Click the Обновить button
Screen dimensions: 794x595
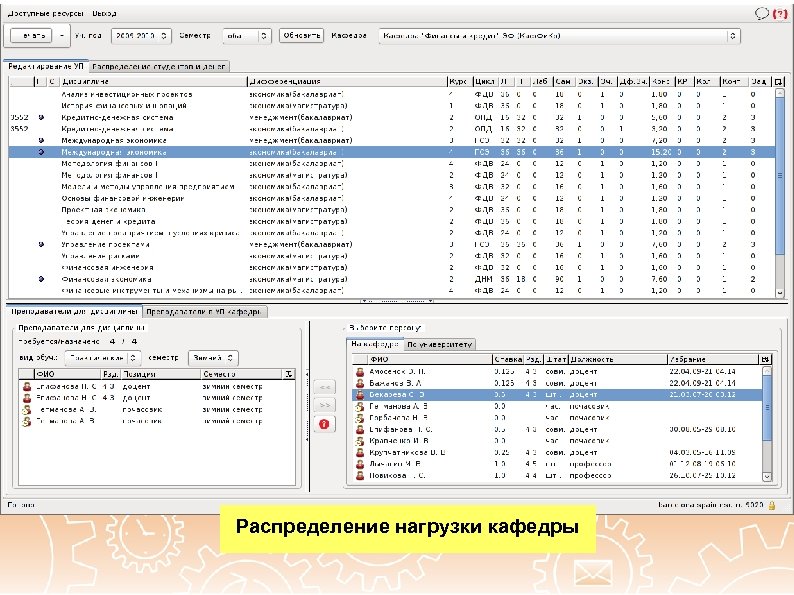tap(301, 35)
